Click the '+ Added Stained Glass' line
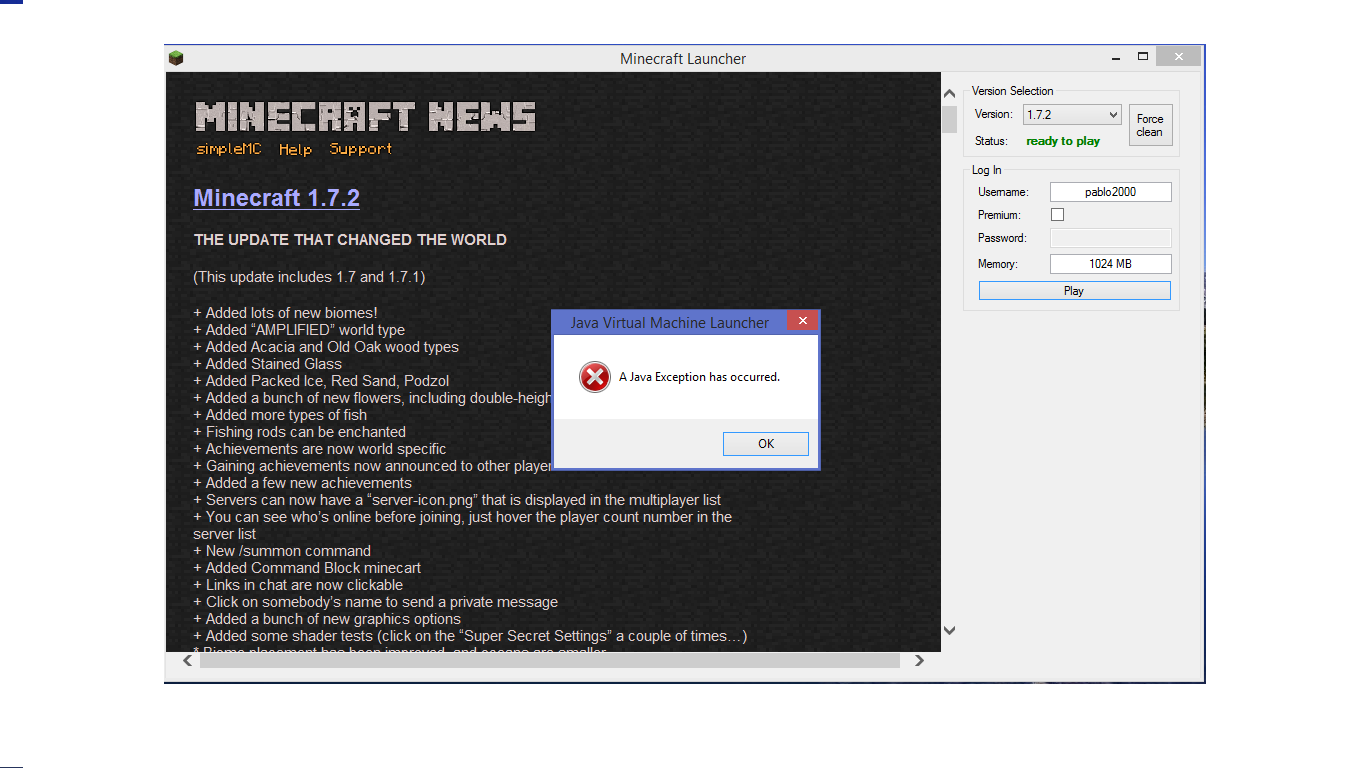The height and width of the screenshot is (768, 1366). pyautogui.click(x=267, y=364)
